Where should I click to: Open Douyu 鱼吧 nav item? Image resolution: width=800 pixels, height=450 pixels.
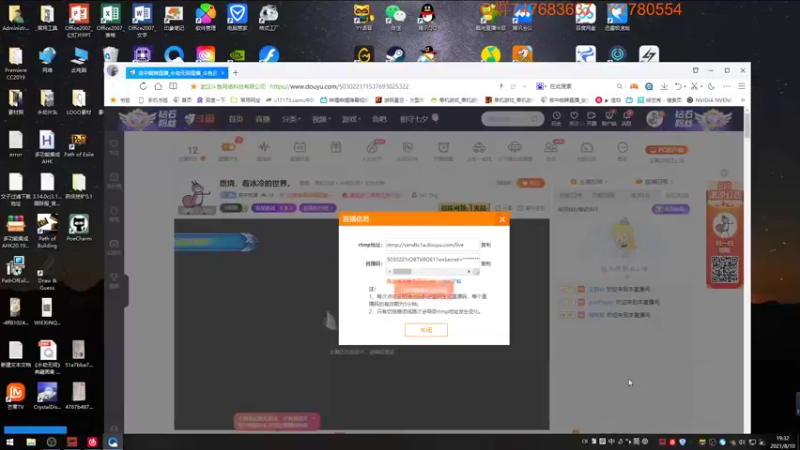379,119
